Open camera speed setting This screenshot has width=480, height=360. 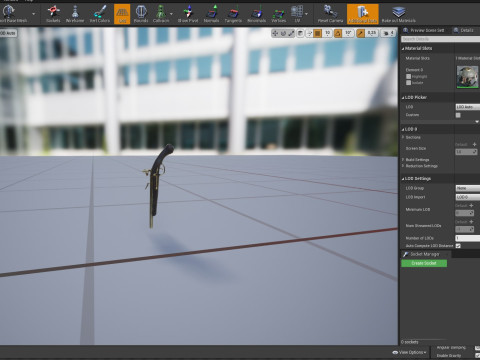pyautogui.click(x=388, y=33)
